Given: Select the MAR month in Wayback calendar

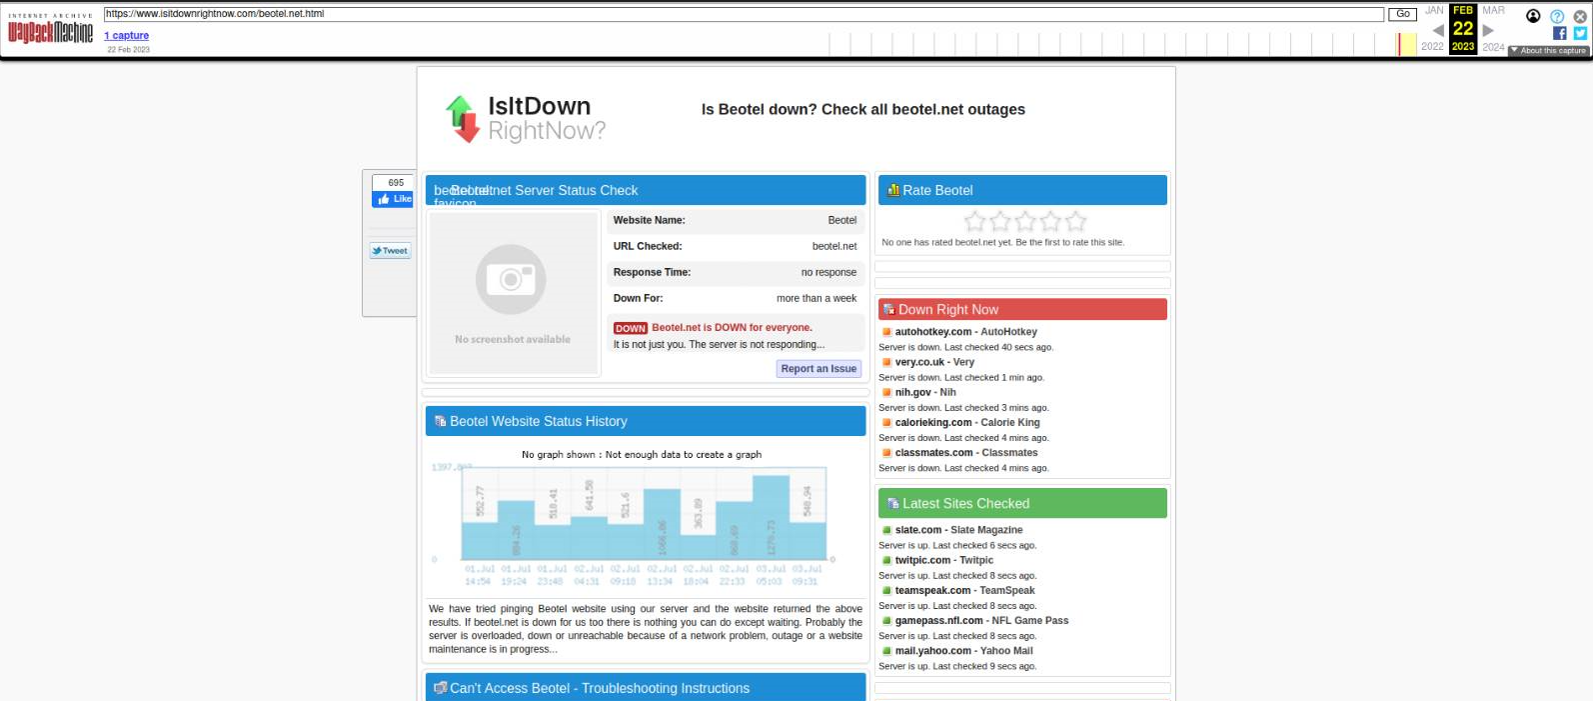Looking at the screenshot, I should [1493, 11].
